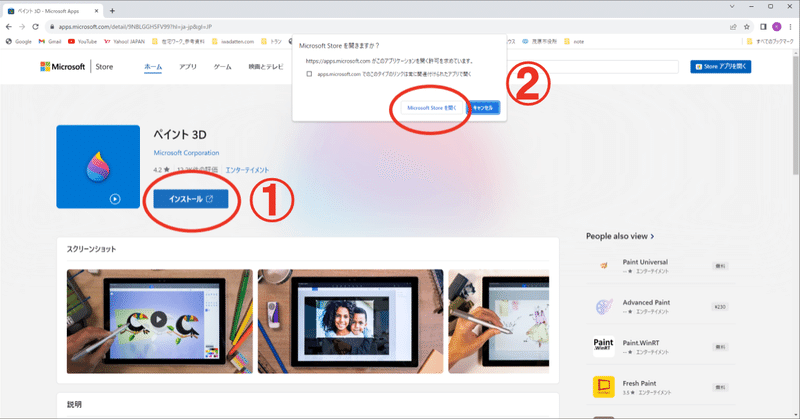Click the People also view heading
This screenshot has width=800, height=419.
click(616, 236)
